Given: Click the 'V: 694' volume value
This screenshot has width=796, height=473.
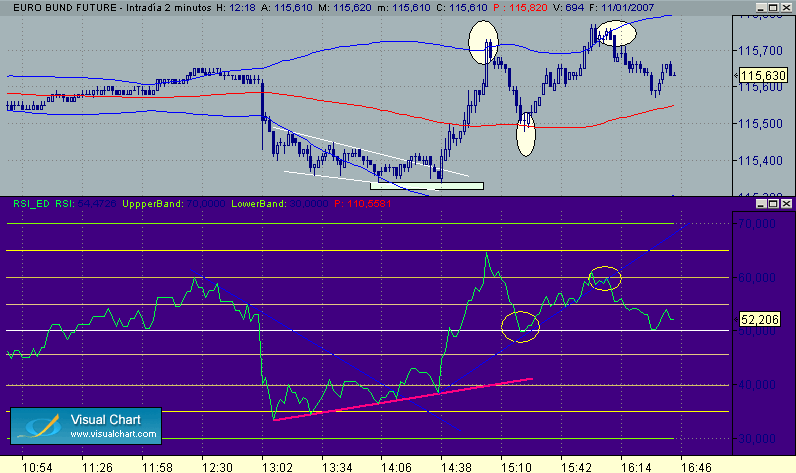Looking at the screenshot, I should 568,8.
